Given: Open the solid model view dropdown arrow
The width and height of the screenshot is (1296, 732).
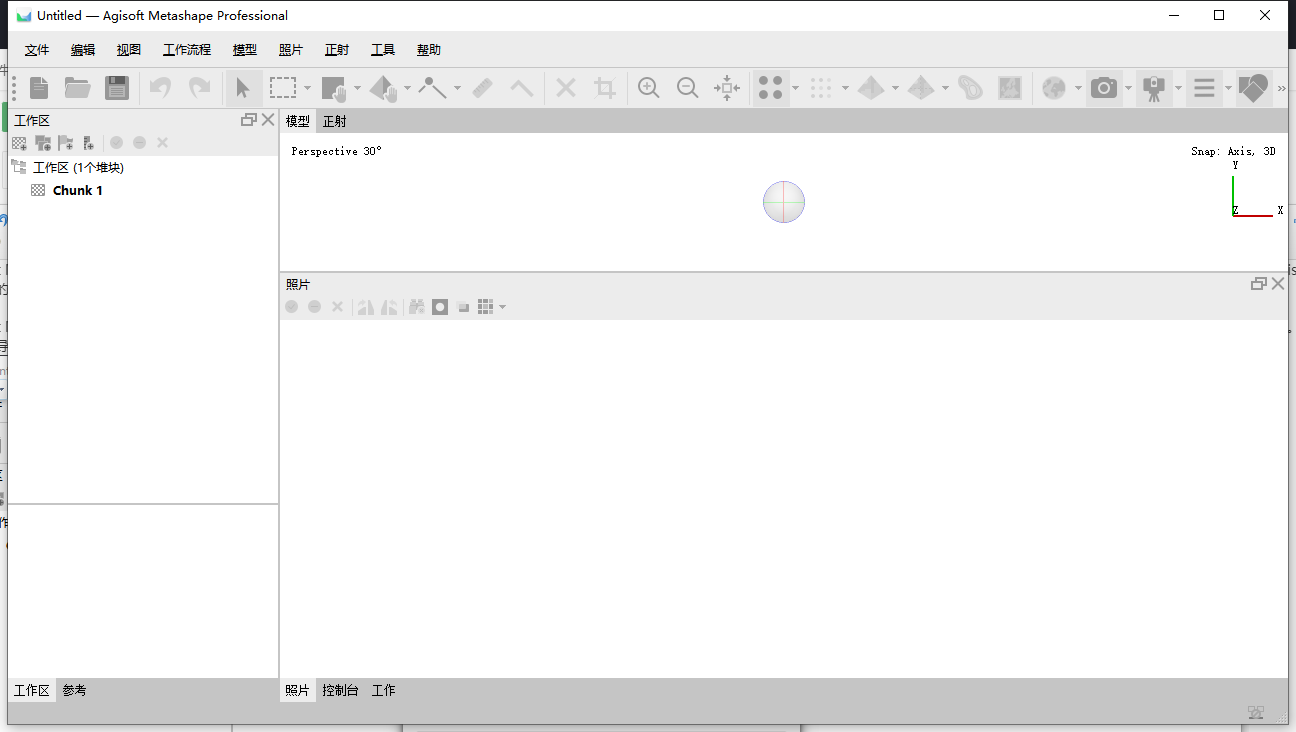Looking at the screenshot, I should tap(895, 88).
